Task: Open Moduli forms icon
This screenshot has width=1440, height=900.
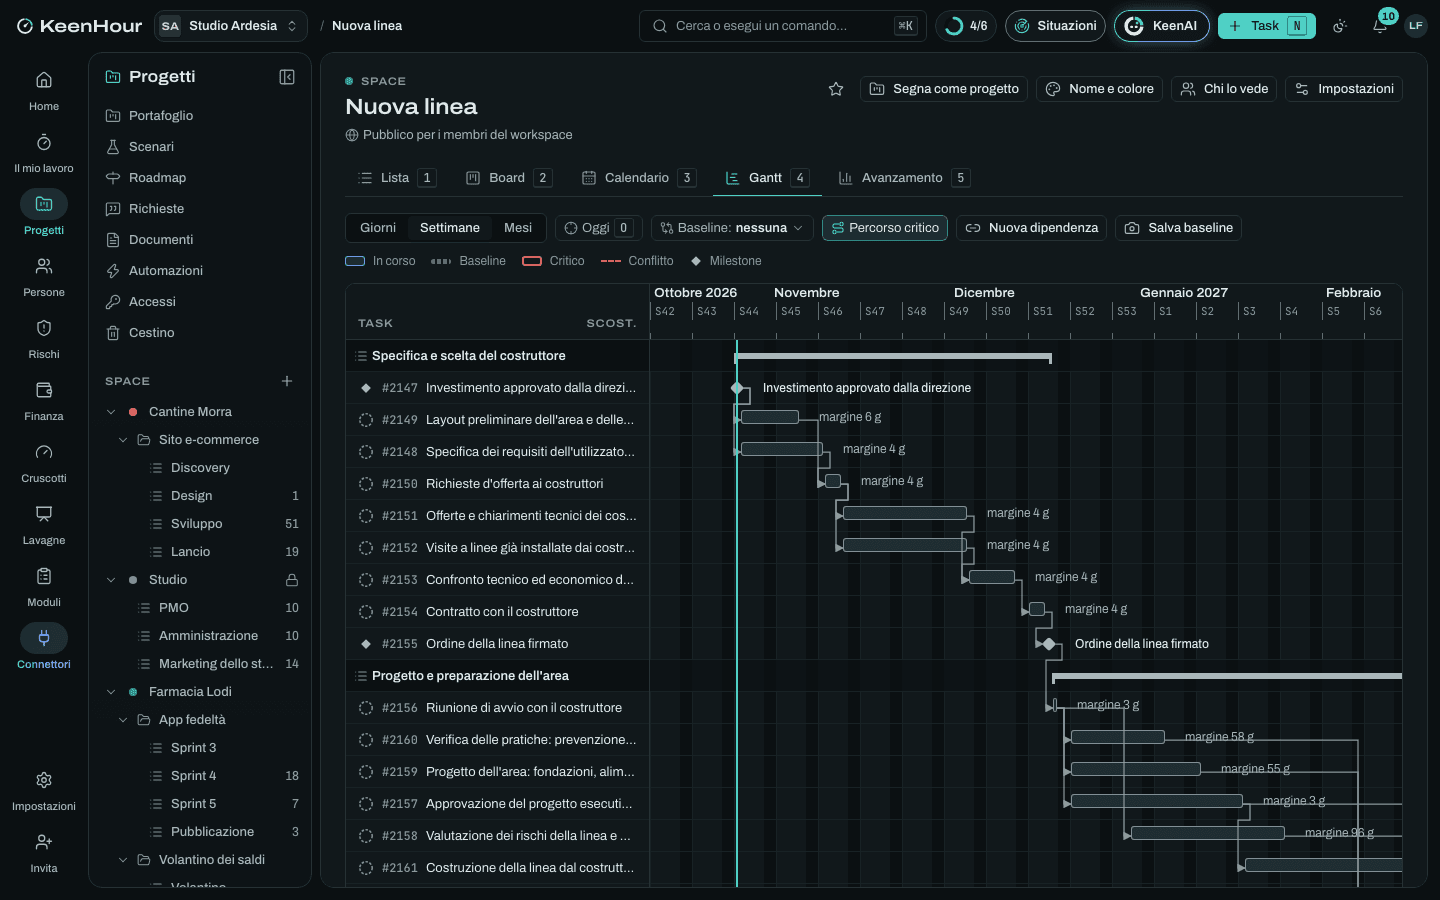Action: [44, 576]
